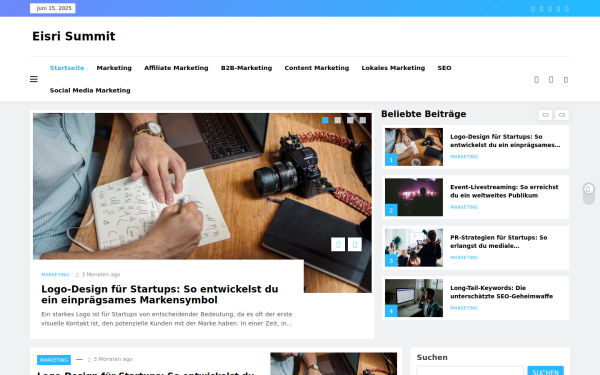Open popular post PR-Strategien für Startups
The width and height of the screenshot is (600, 375).
tap(499, 241)
